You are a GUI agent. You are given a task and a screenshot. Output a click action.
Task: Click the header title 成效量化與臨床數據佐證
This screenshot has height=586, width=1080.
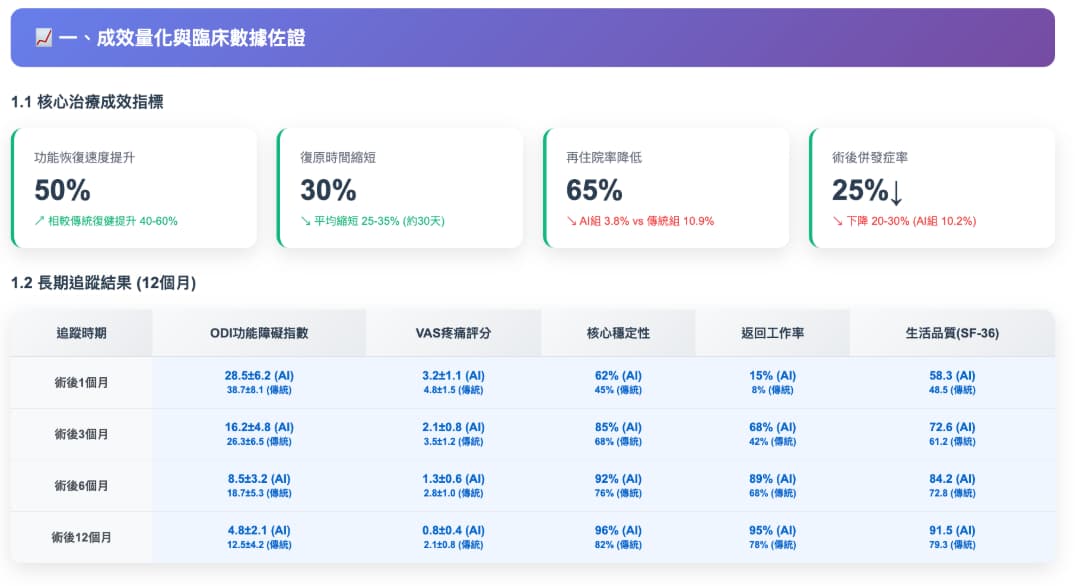(x=200, y=38)
